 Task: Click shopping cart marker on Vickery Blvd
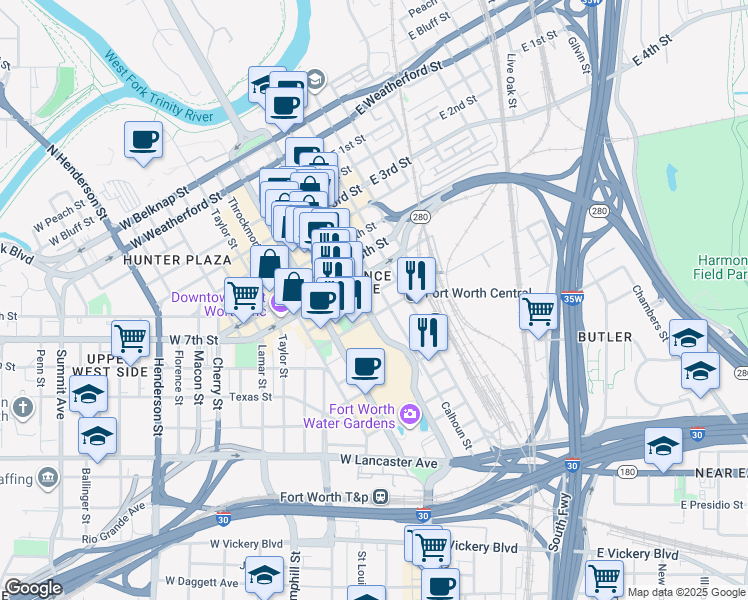click(431, 547)
